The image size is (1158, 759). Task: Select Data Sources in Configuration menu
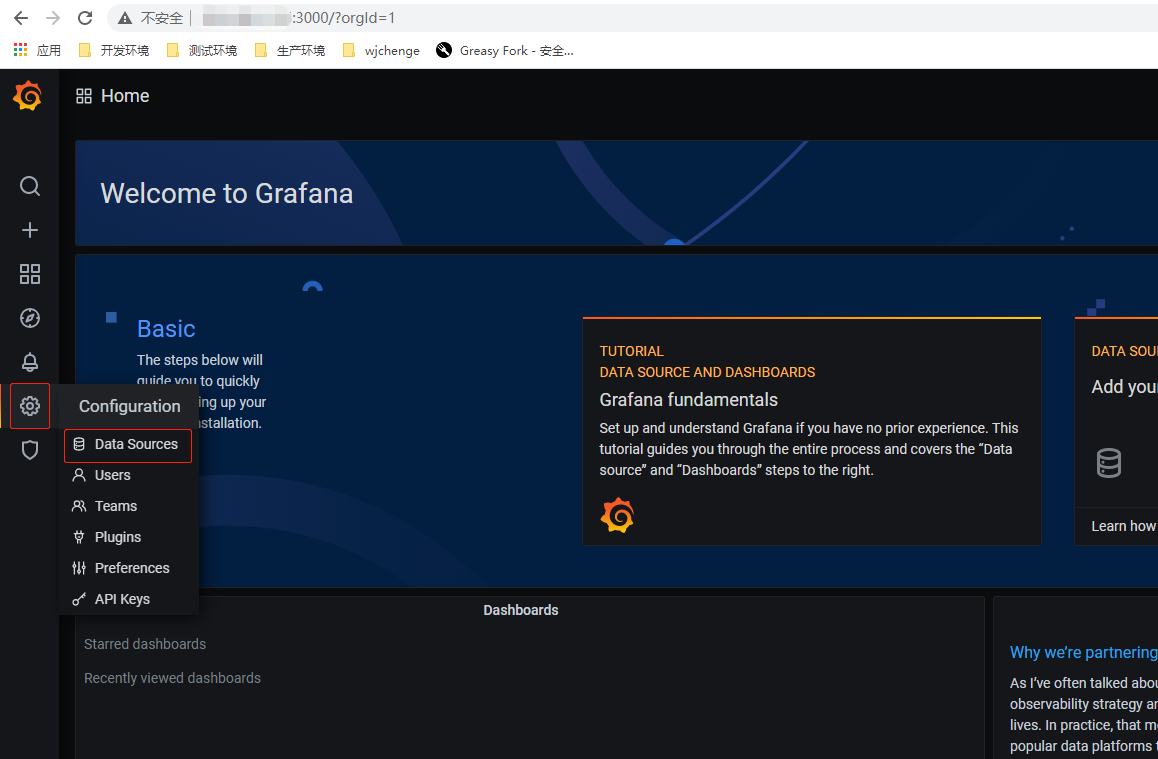click(128, 444)
